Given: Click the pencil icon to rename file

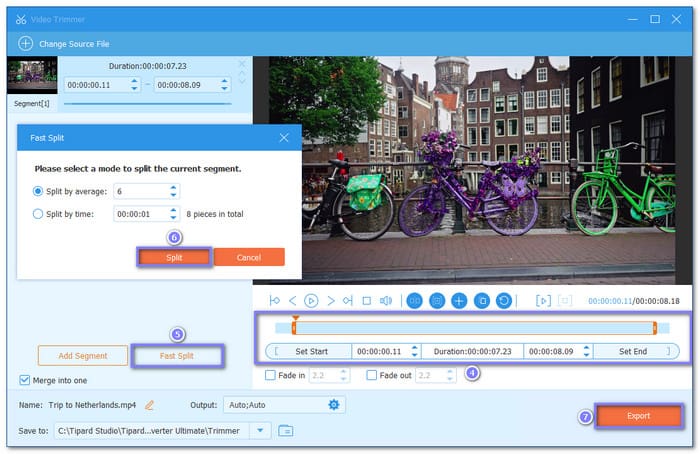Looking at the screenshot, I should pos(150,404).
